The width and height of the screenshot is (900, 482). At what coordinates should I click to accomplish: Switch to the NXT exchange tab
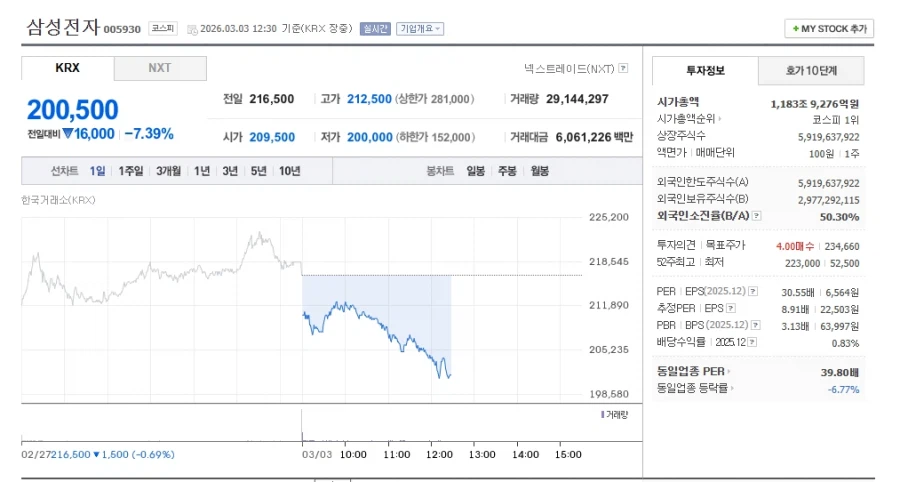(x=160, y=68)
